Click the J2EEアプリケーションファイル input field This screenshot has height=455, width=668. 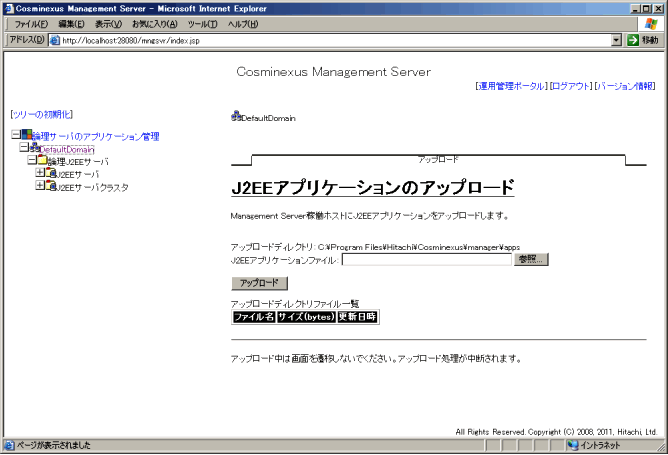pyautogui.click(x=426, y=259)
